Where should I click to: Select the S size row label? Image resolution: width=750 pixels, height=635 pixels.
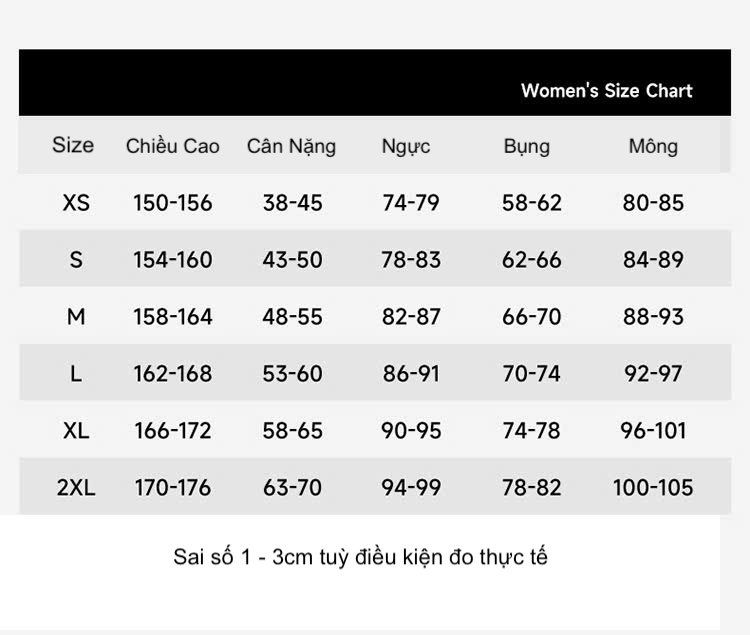tap(76, 260)
